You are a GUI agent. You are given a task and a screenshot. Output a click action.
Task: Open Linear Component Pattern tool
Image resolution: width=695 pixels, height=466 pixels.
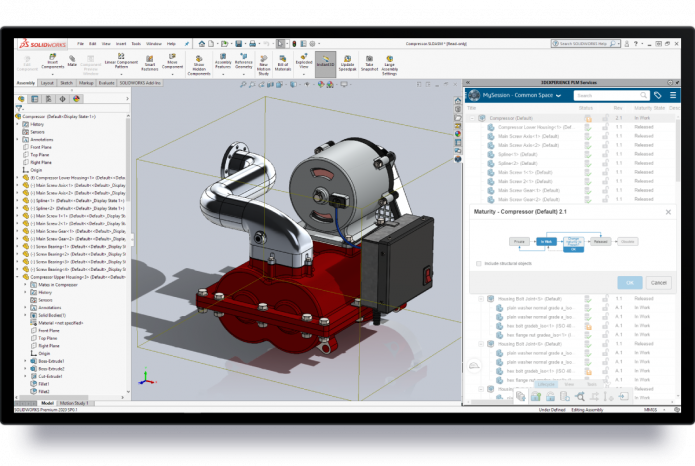121,61
